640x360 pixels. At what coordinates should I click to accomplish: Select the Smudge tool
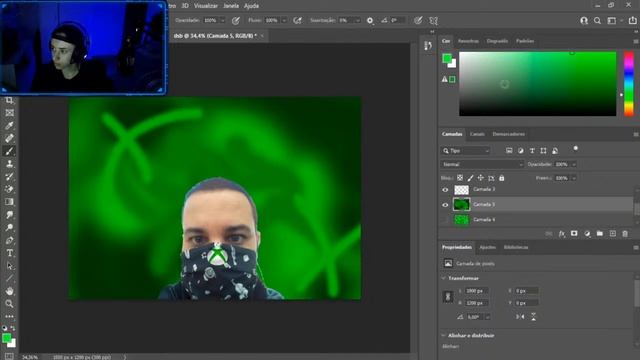coord(9,215)
